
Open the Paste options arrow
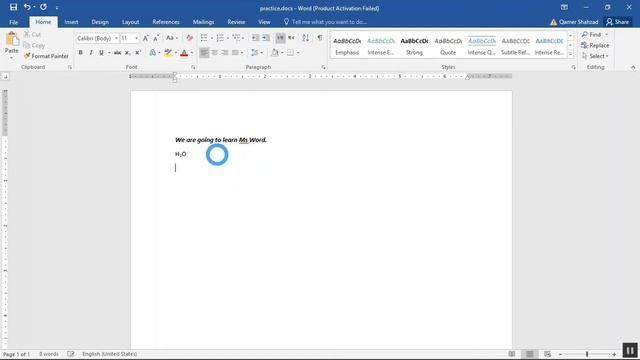11,58
